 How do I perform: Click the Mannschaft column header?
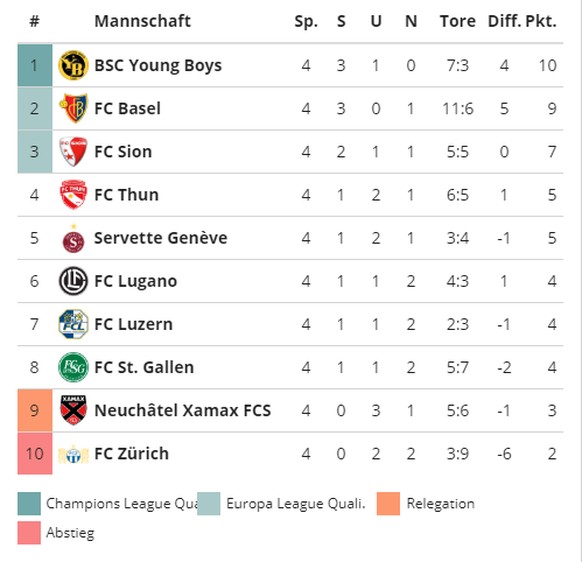pyautogui.click(x=143, y=21)
